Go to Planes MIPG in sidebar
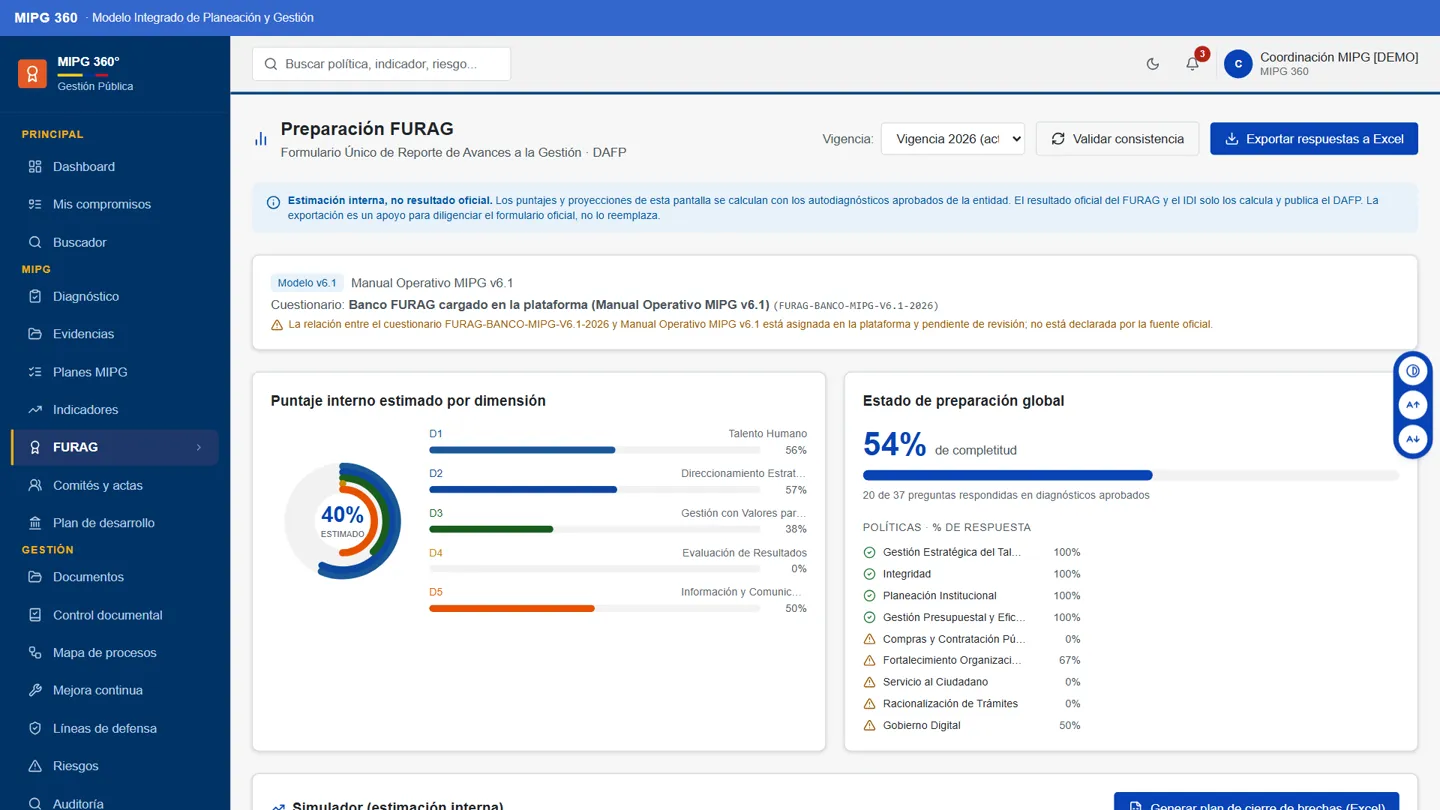The image size is (1440, 810). point(115,372)
